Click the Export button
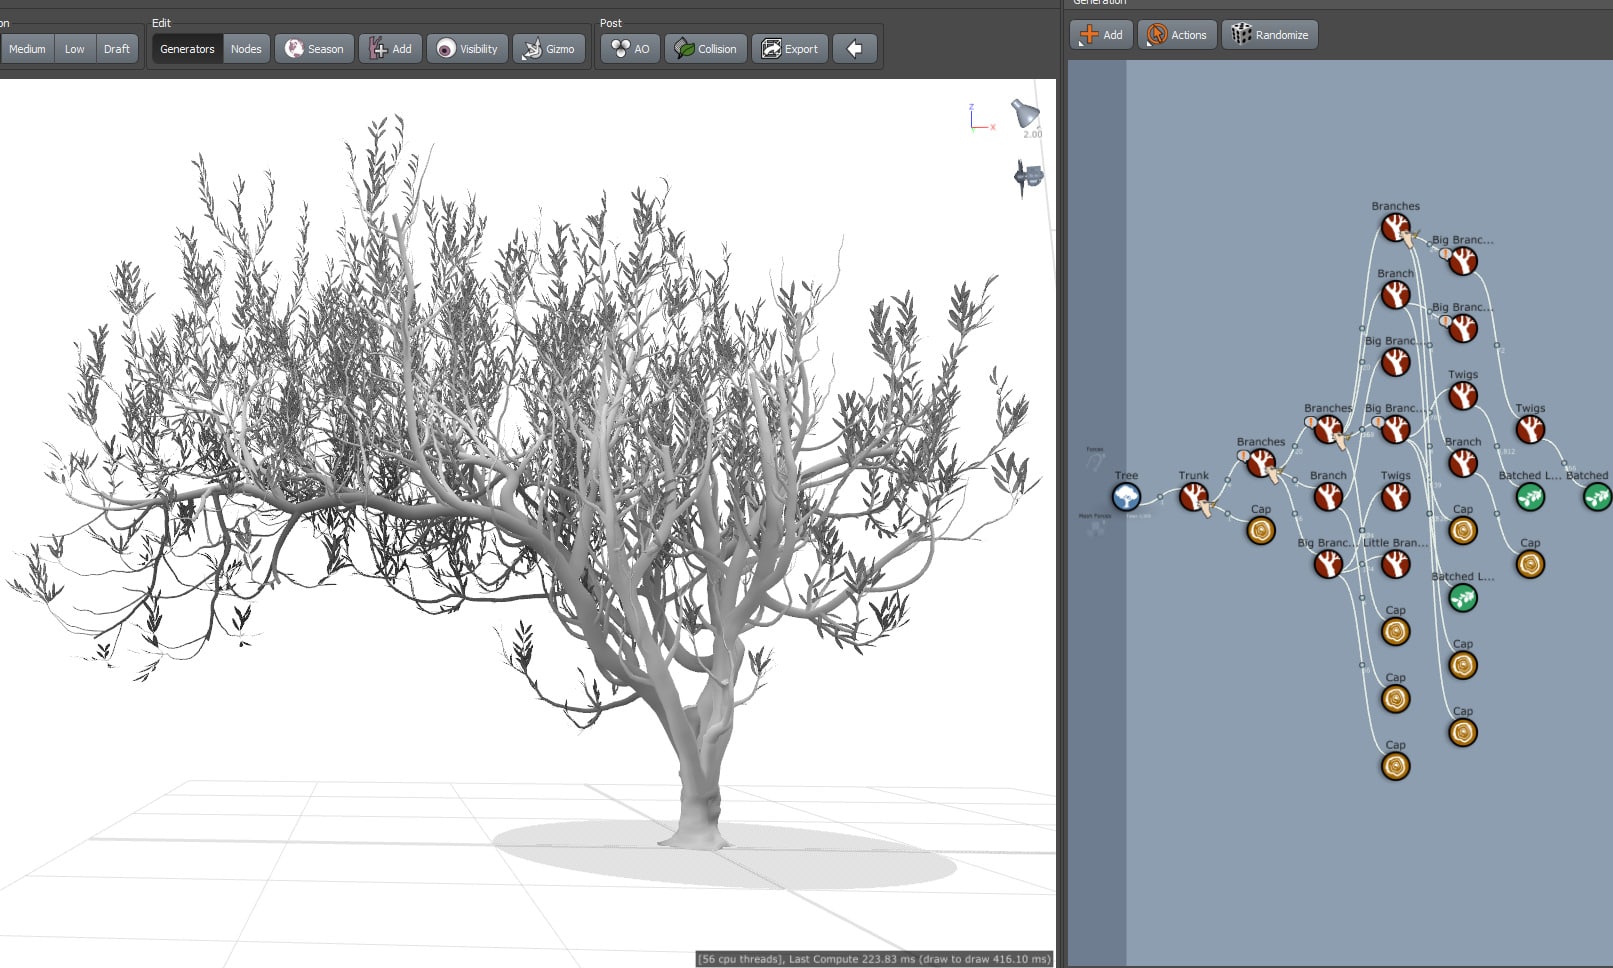1613x968 pixels. pyautogui.click(x=790, y=49)
